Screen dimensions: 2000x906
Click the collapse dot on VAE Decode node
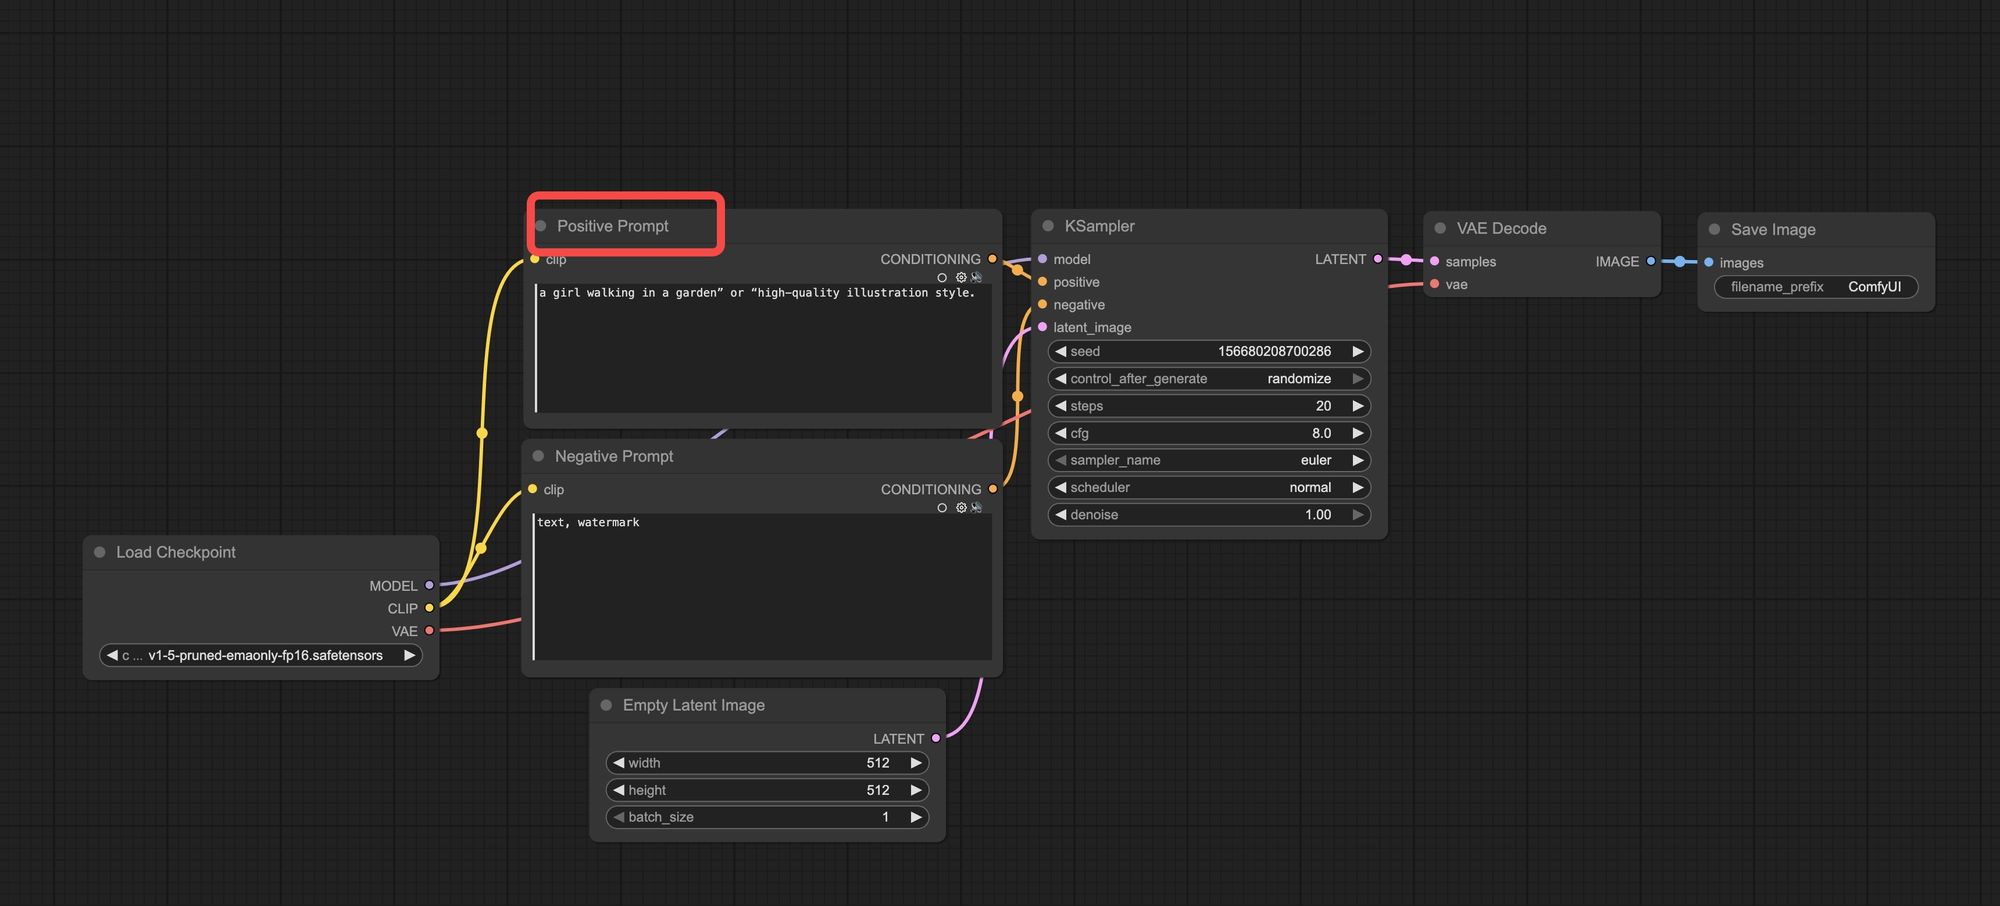pos(1440,228)
